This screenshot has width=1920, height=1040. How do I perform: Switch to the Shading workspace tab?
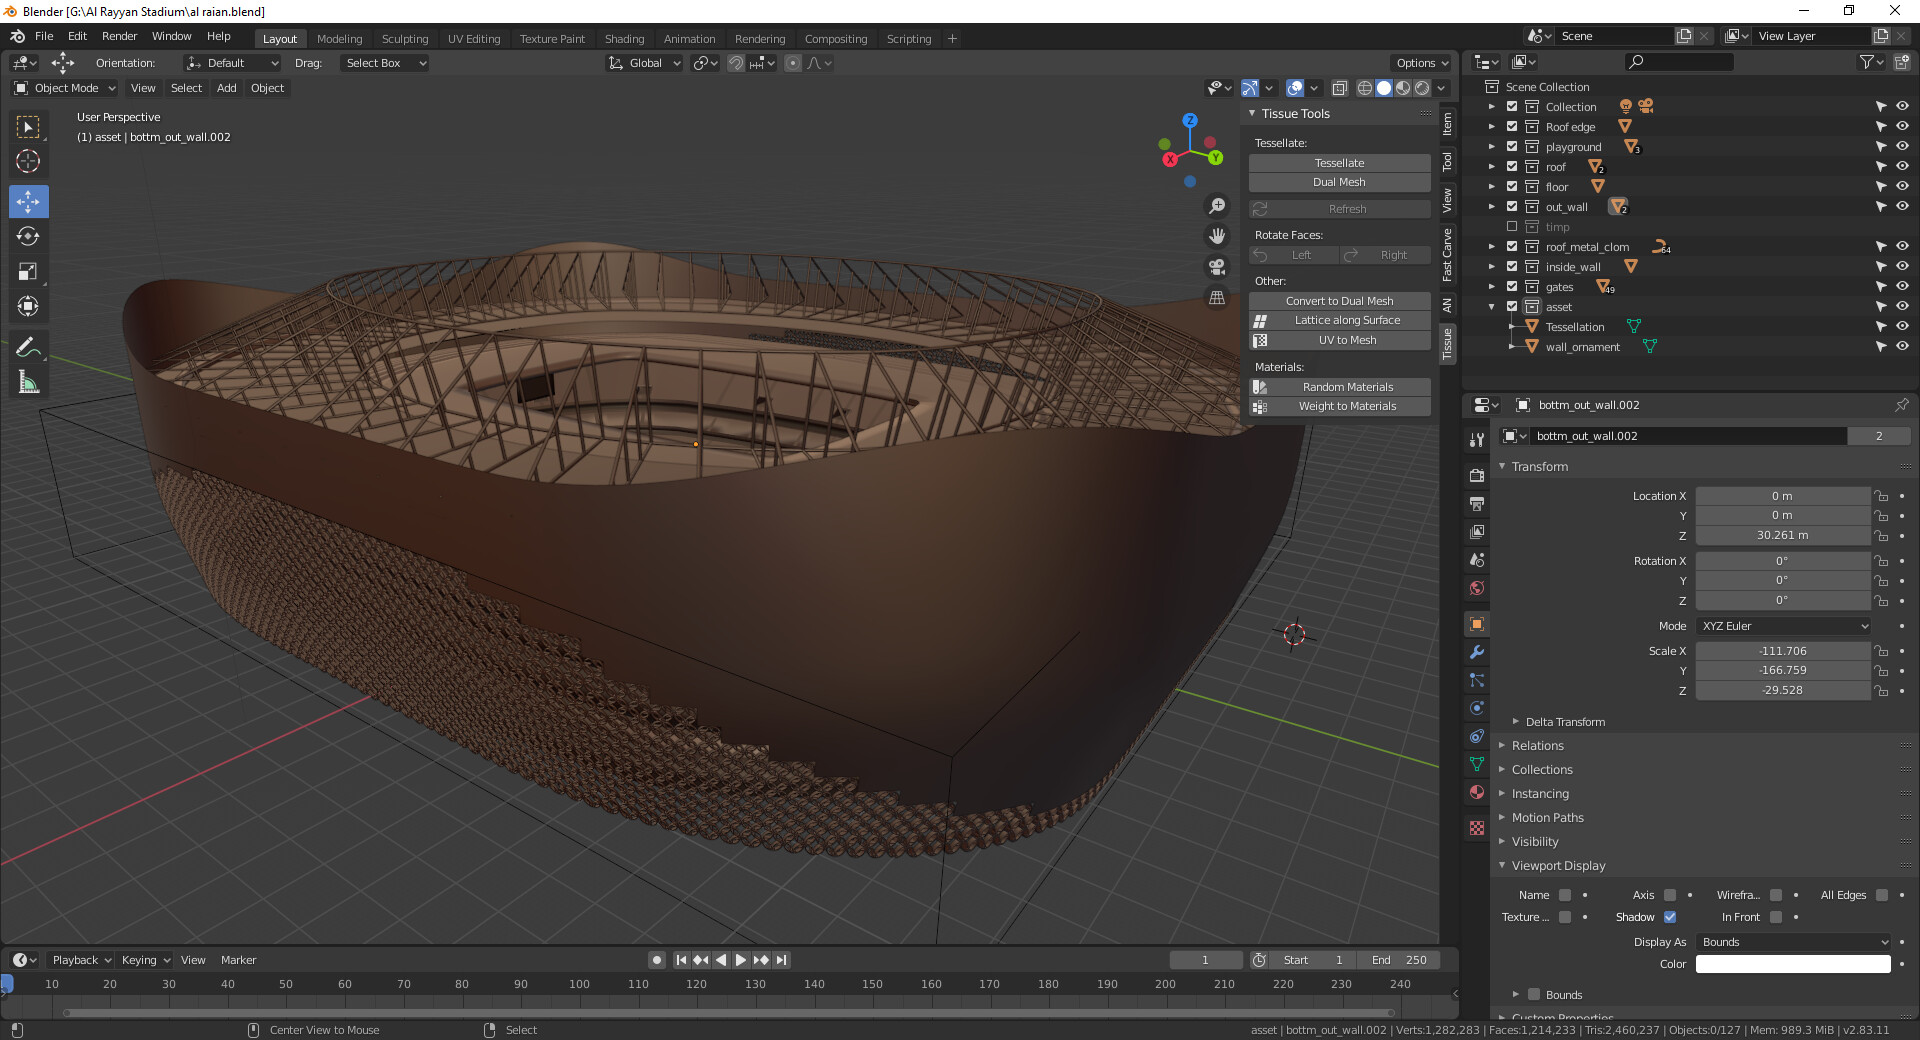(x=624, y=39)
